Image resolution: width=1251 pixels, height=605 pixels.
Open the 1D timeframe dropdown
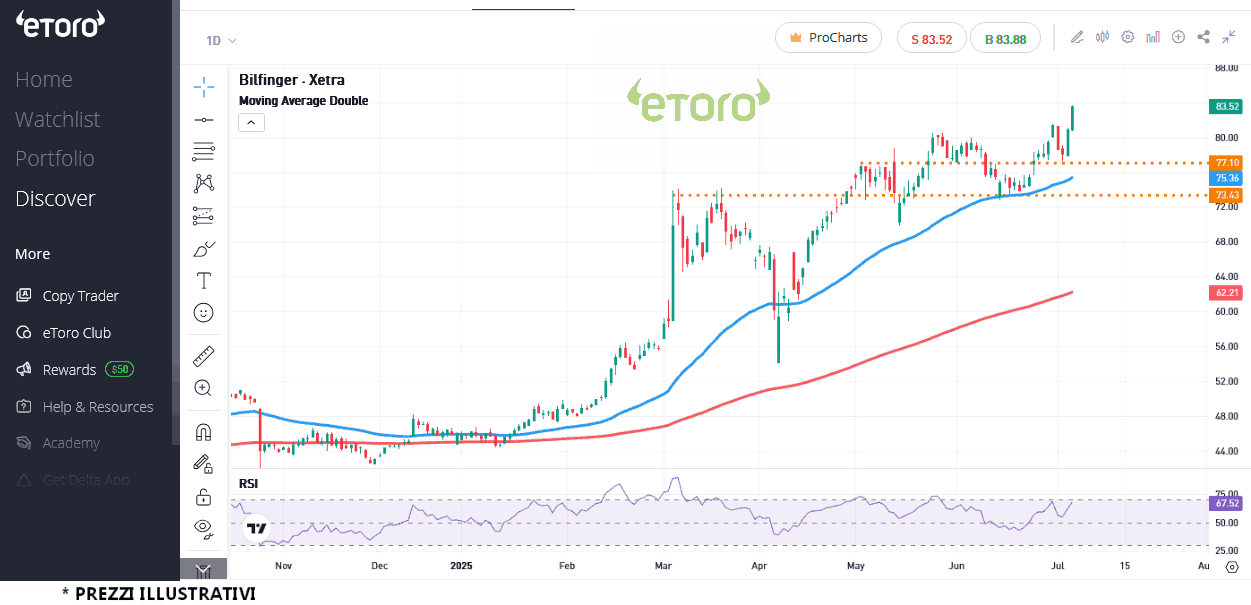click(x=221, y=41)
